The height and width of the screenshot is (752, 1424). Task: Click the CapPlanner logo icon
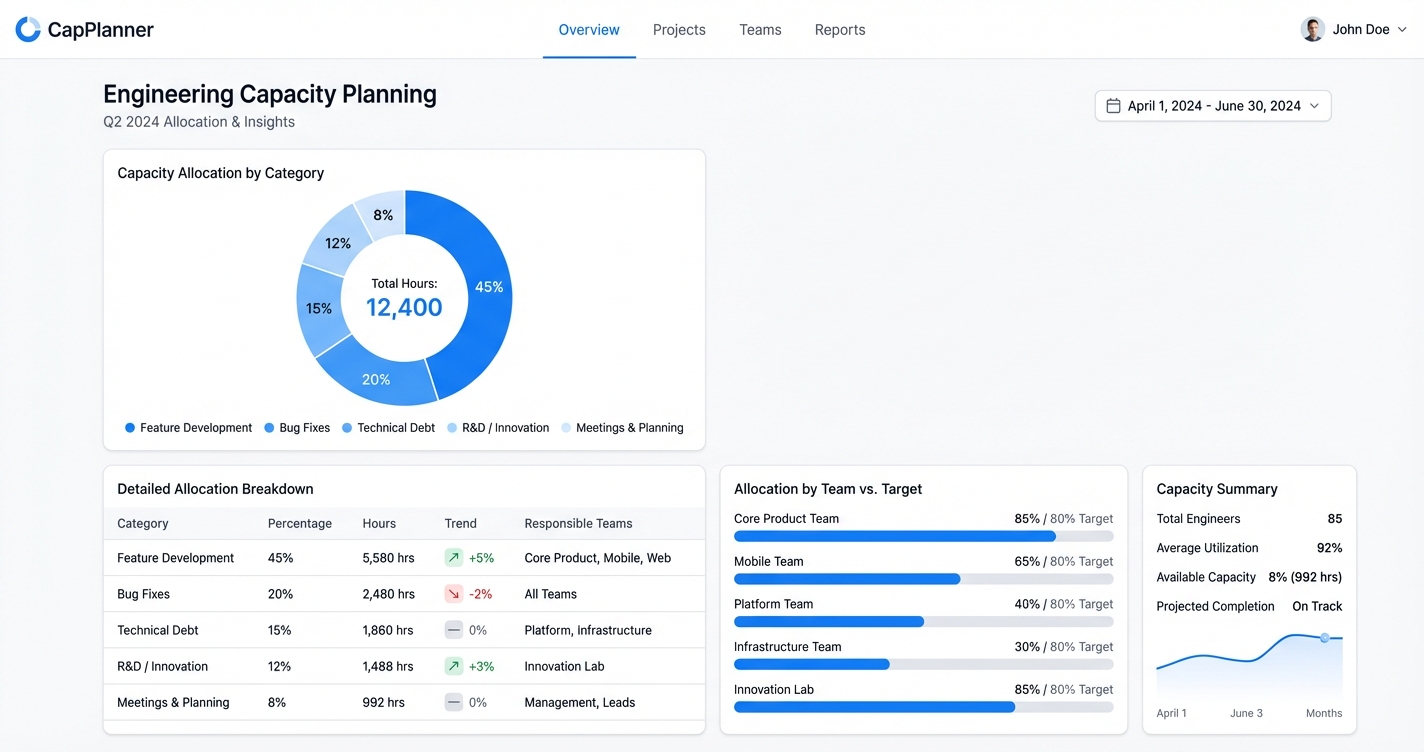(x=27, y=29)
